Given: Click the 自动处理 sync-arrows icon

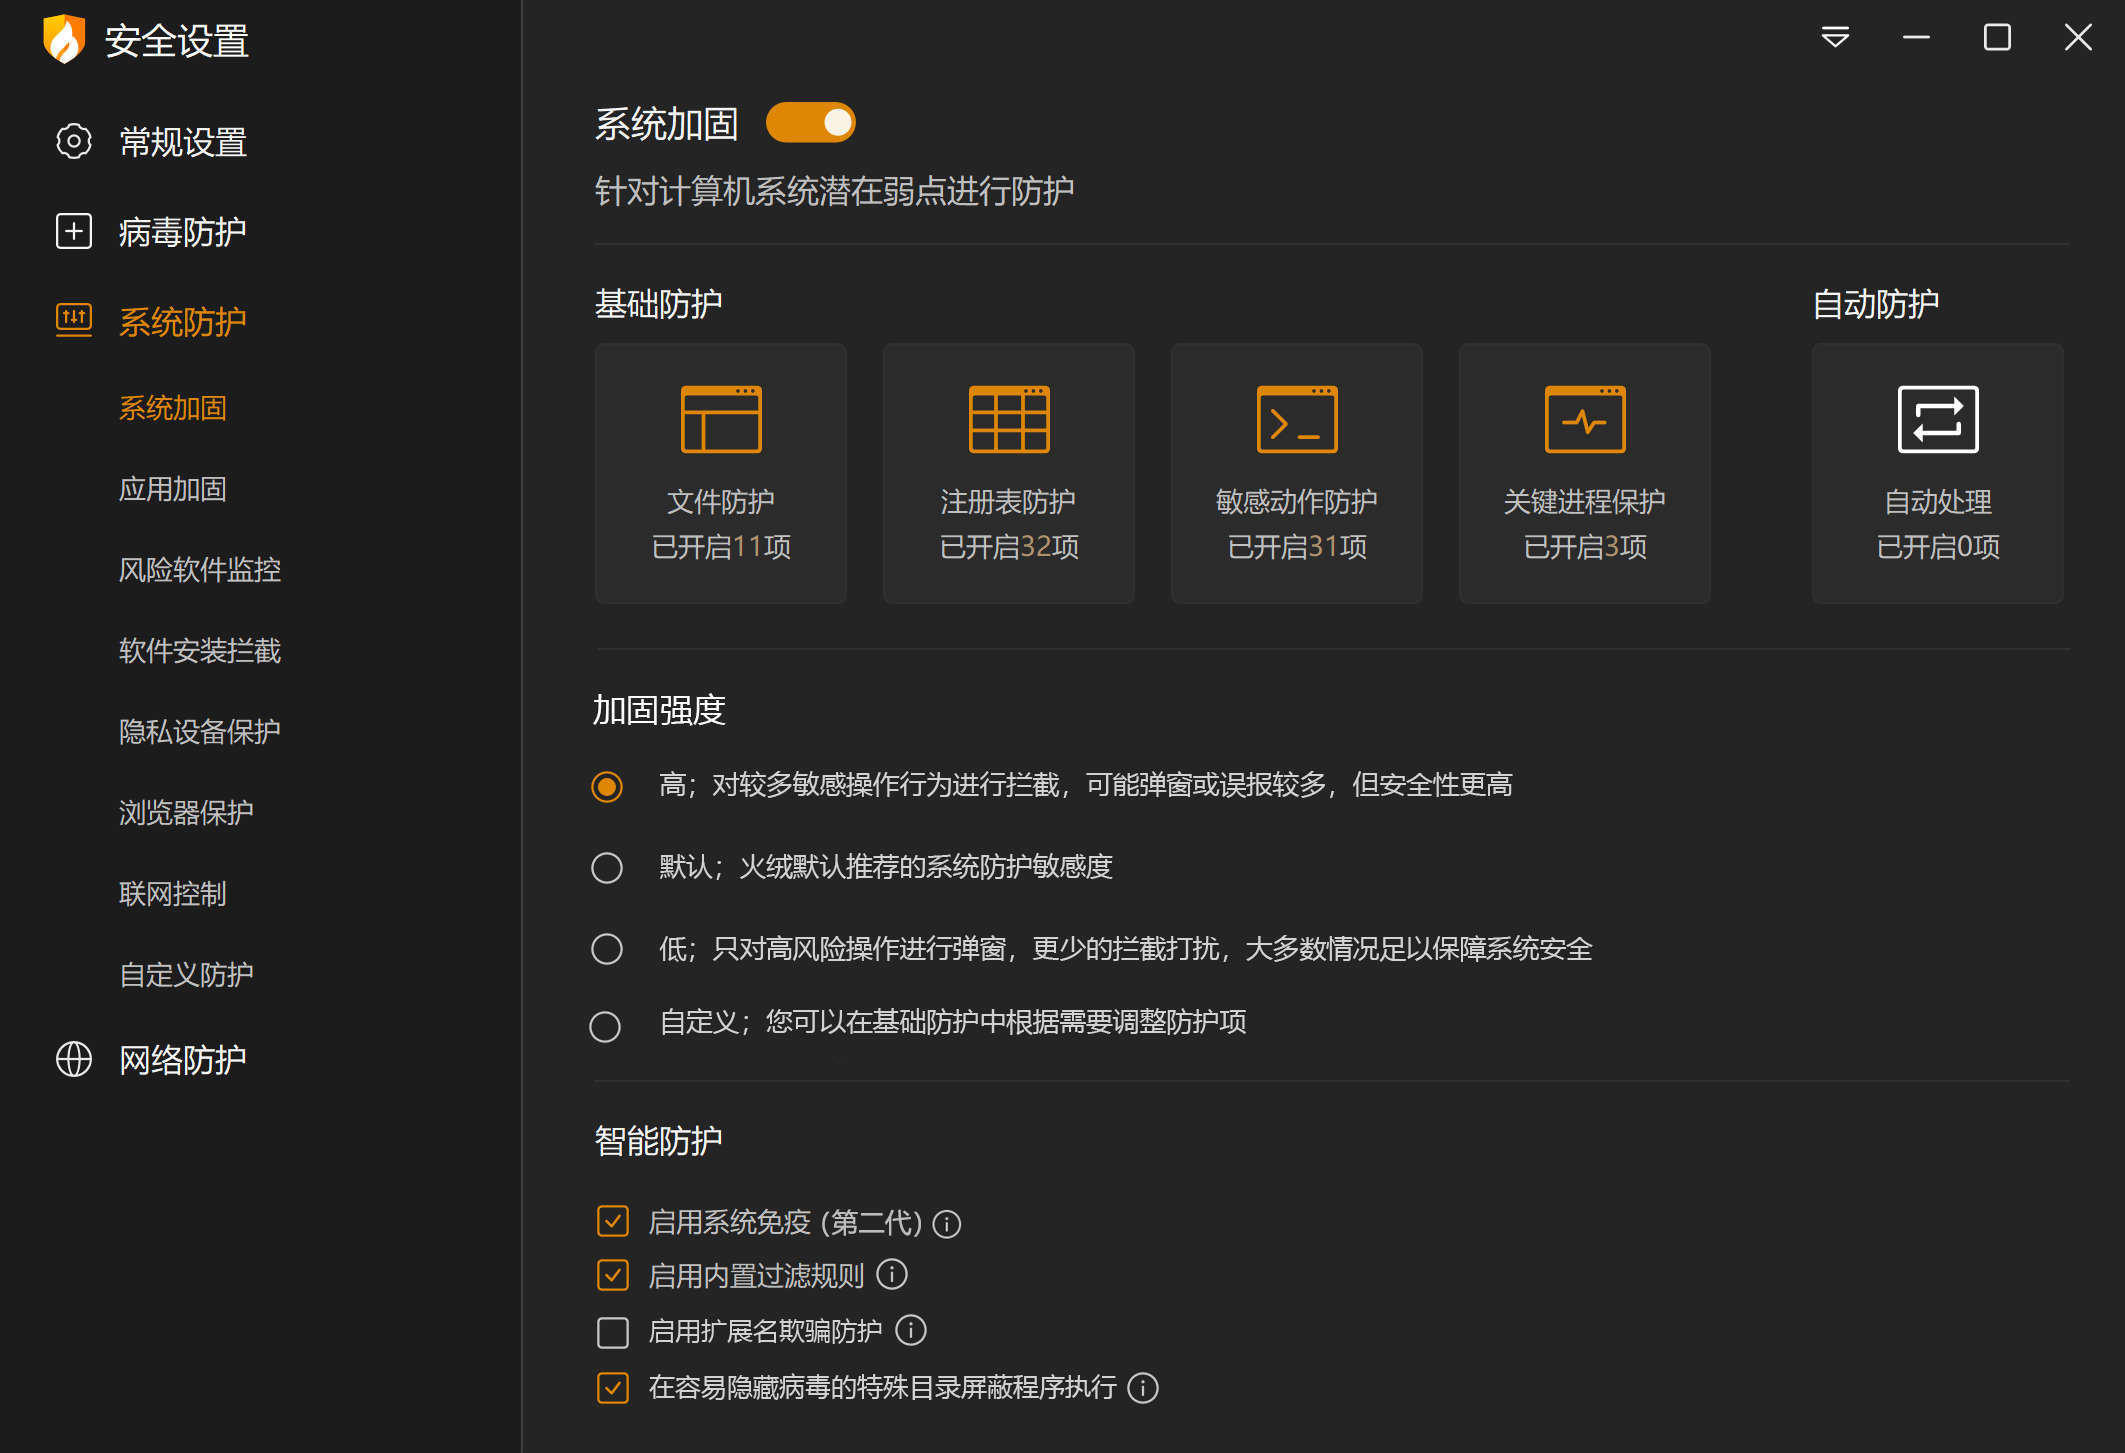Looking at the screenshot, I should [1937, 420].
